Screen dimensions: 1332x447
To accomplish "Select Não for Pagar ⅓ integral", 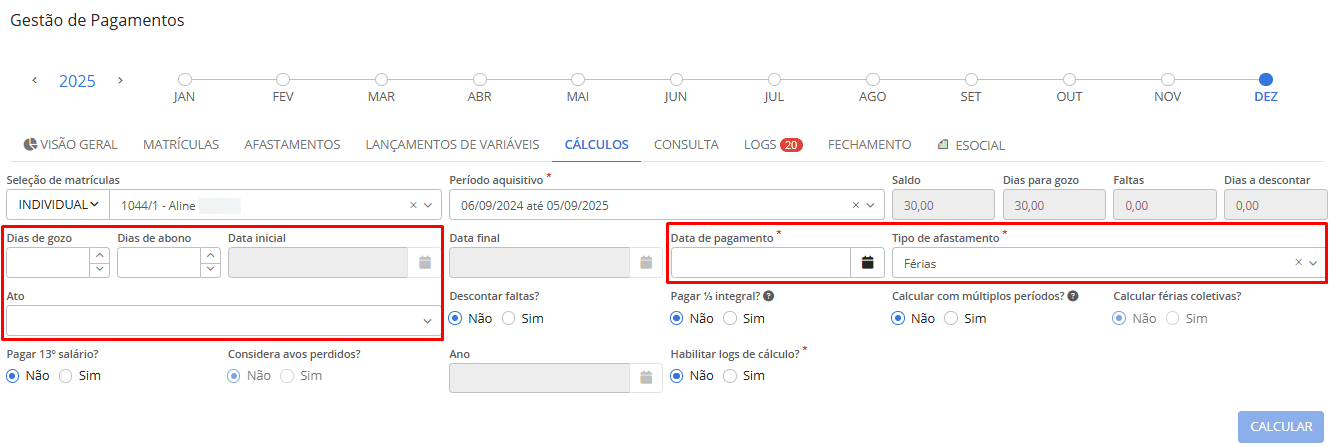I will tap(678, 318).
